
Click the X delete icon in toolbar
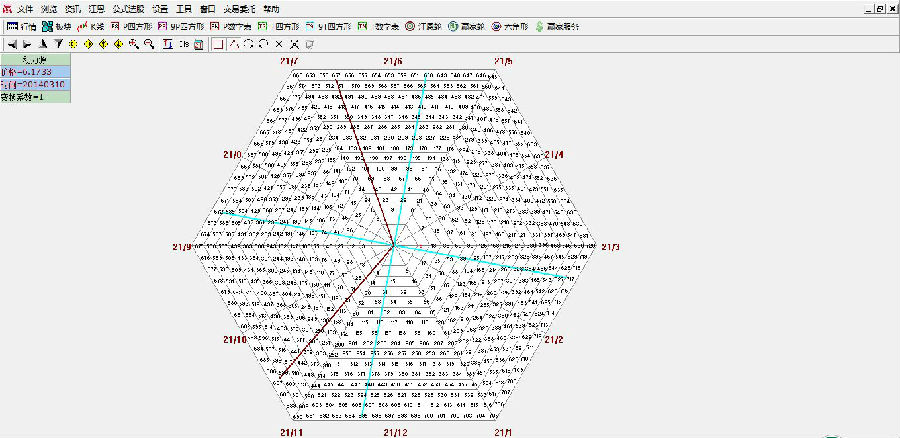279,44
